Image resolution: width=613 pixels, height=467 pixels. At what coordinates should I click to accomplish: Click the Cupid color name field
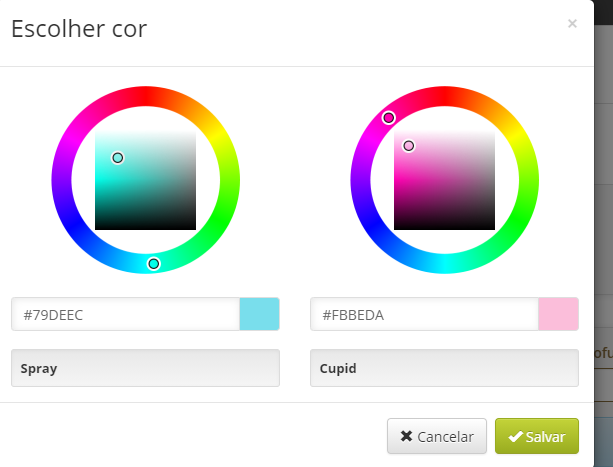click(x=445, y=368)
